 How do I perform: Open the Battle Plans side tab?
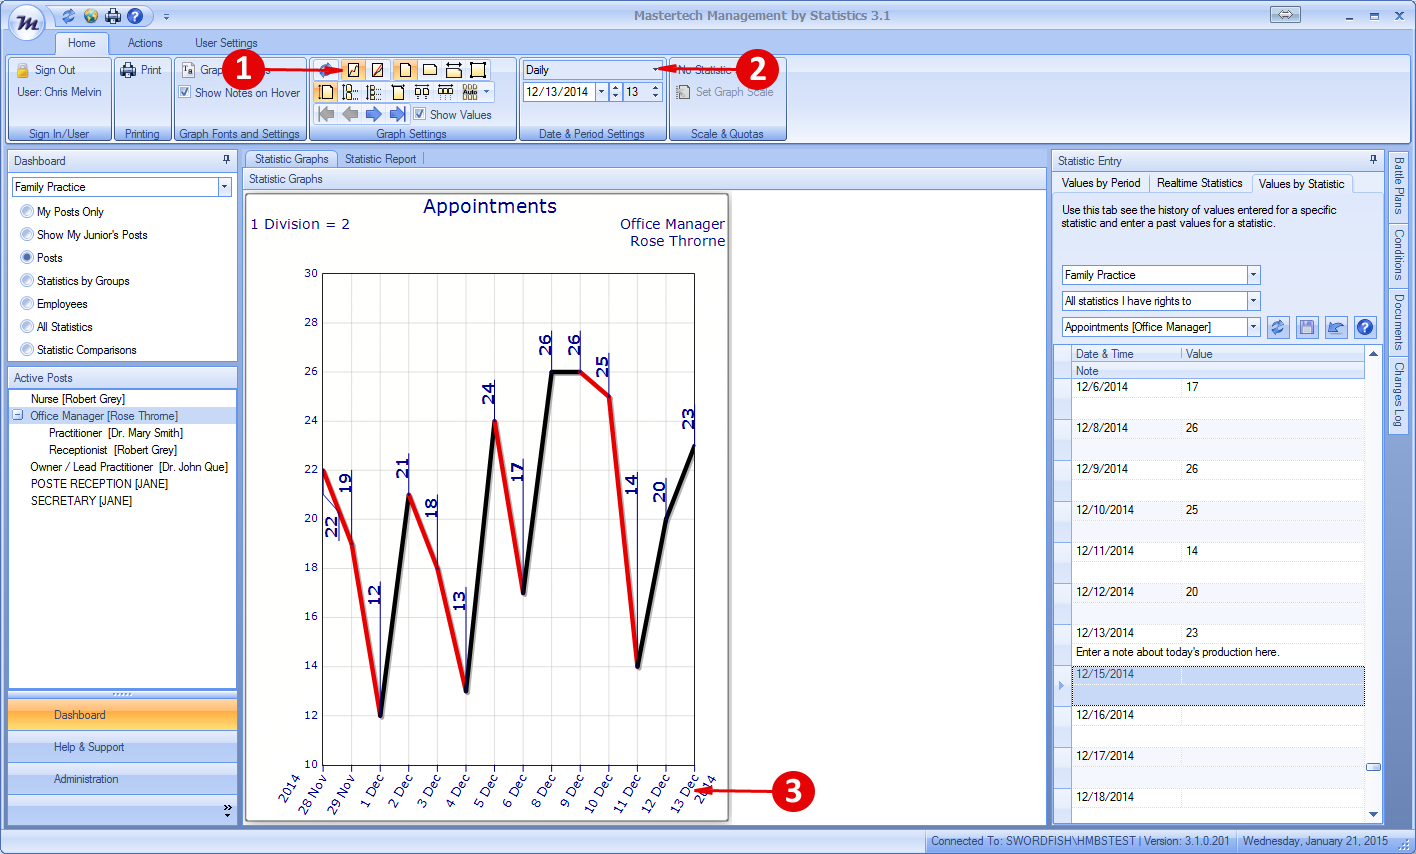pos(1398,186)
